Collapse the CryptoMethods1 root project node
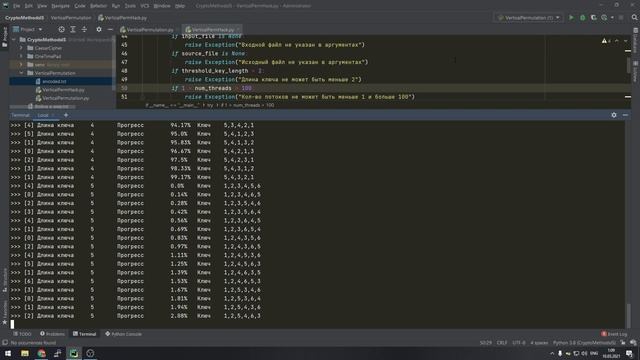The width and height of the screenshot is (640, 360). point(14,40)
